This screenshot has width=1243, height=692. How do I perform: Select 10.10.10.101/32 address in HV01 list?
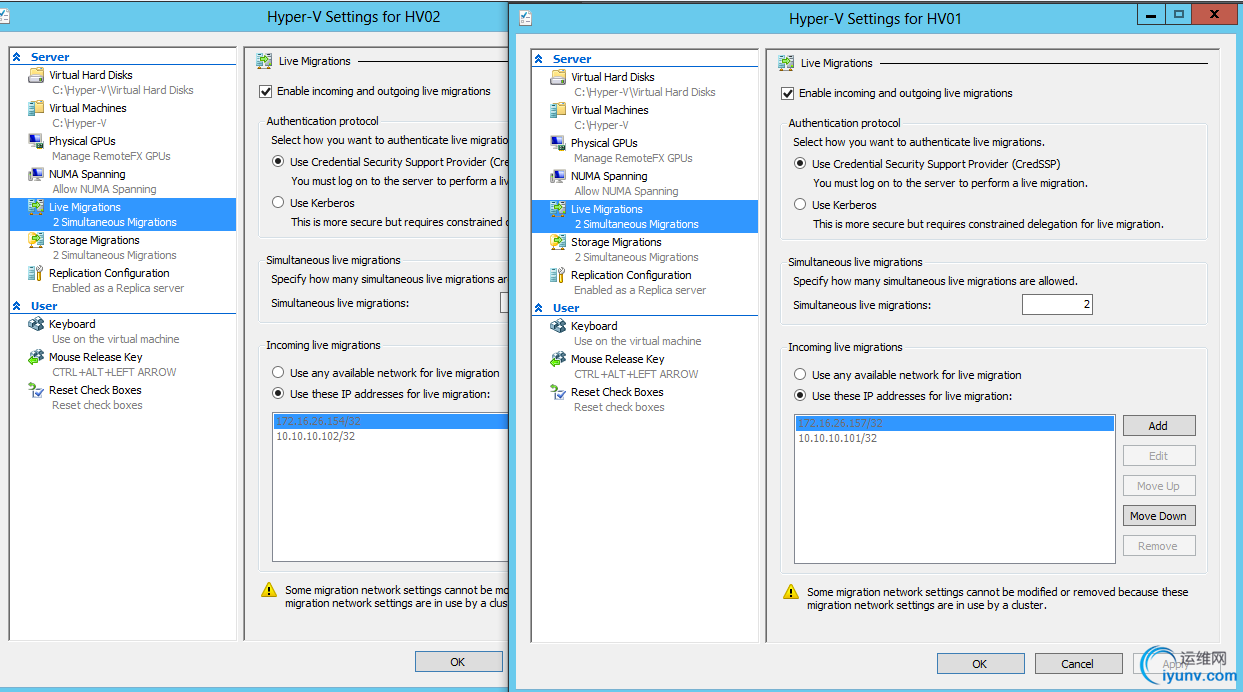(x=954, y=438)
